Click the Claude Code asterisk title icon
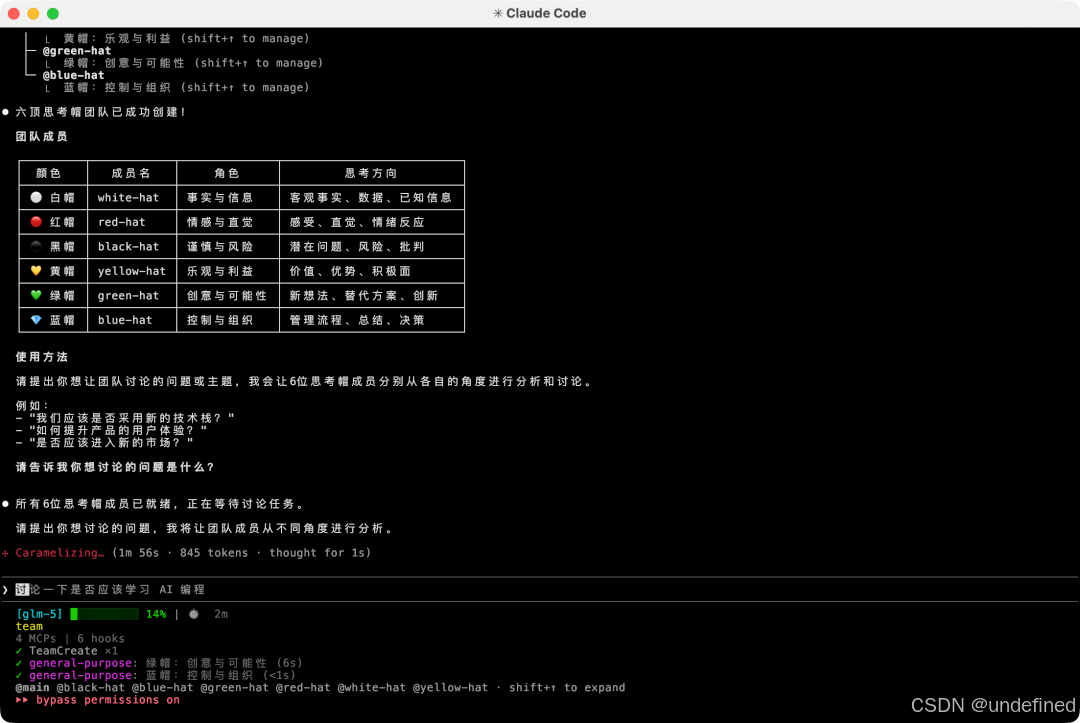 498,13
